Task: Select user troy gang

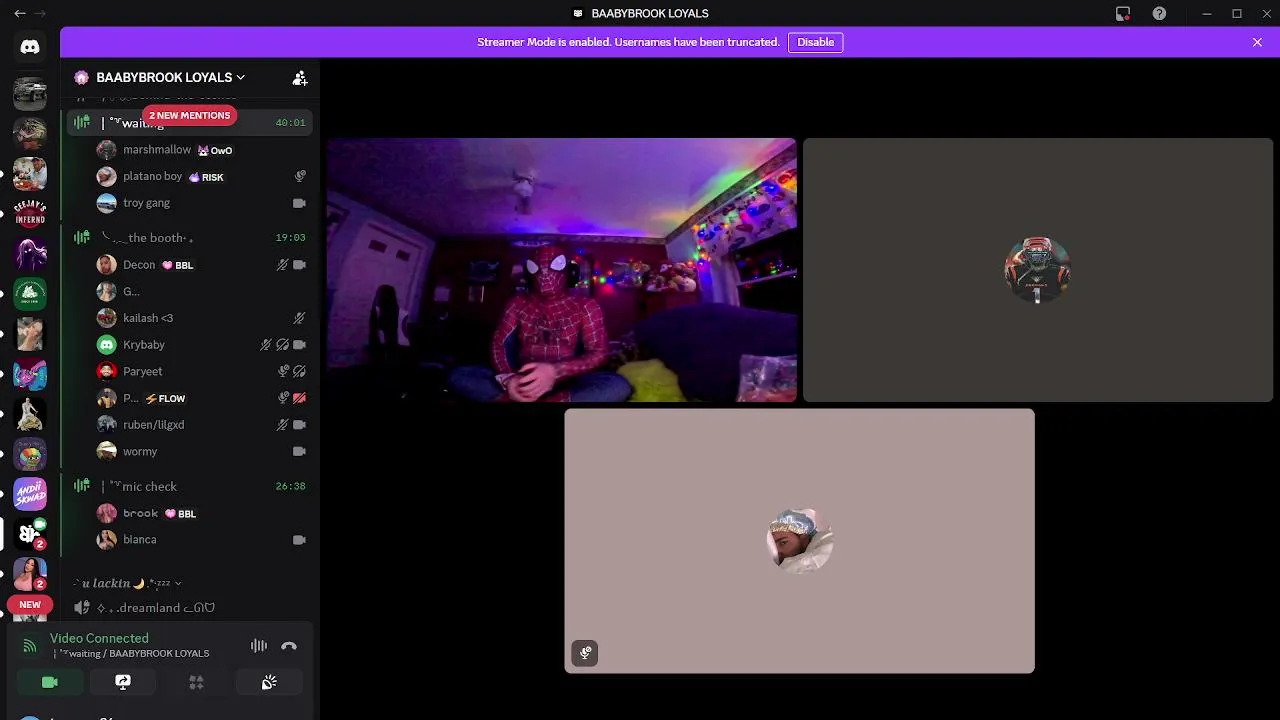Action: pos(203,203)
